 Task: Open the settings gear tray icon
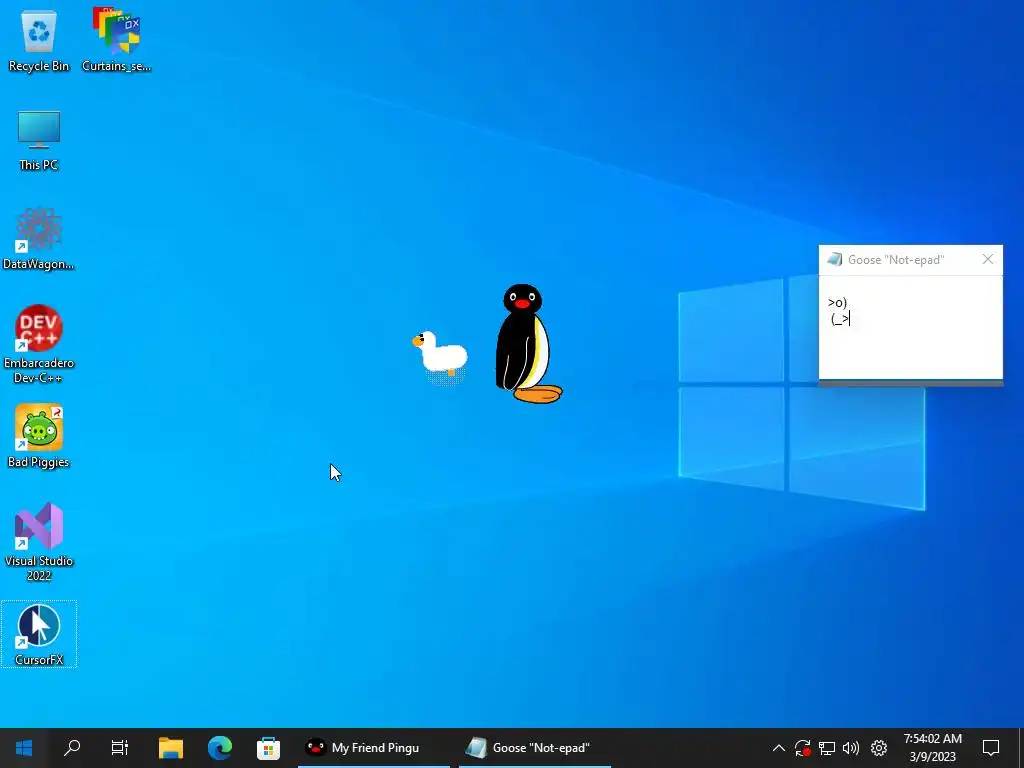[x=879, y=748]
